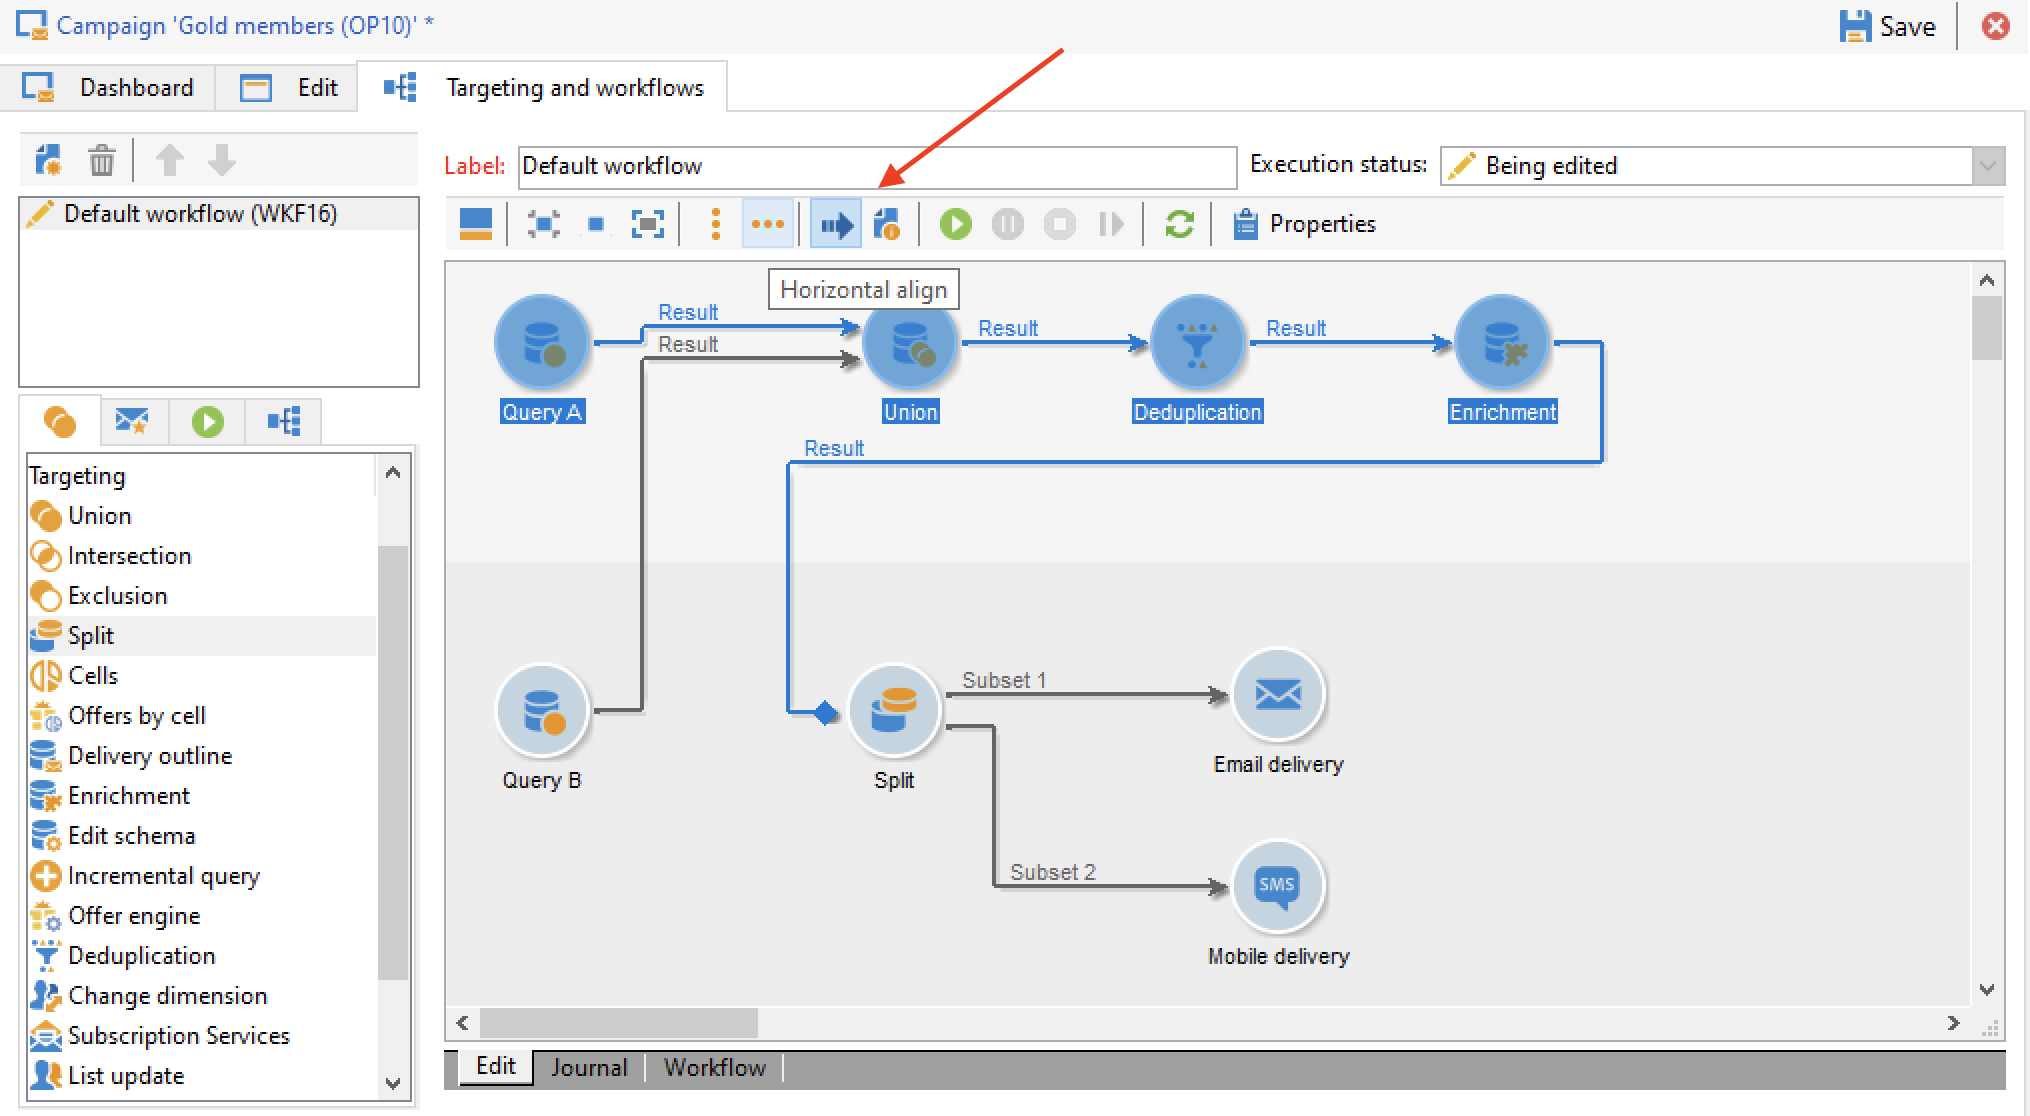Click the delete trash icon above workflow list

[x=101, y=160]
